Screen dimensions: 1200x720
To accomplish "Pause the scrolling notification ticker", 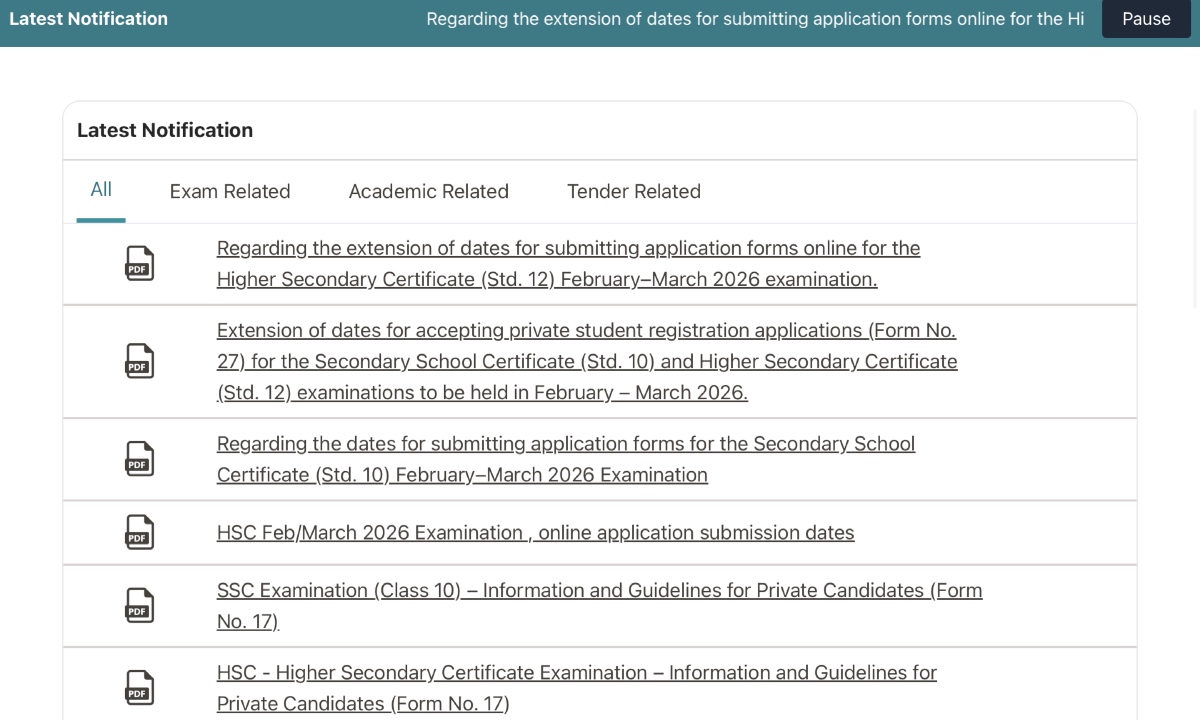I will pos(1145,19).
